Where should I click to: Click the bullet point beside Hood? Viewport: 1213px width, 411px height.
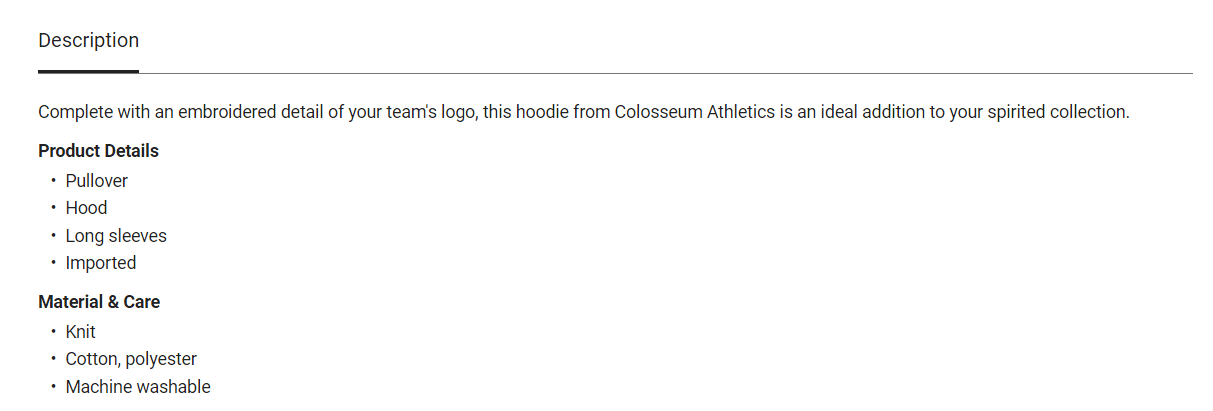pyautogui.click(x=53, y=208)
